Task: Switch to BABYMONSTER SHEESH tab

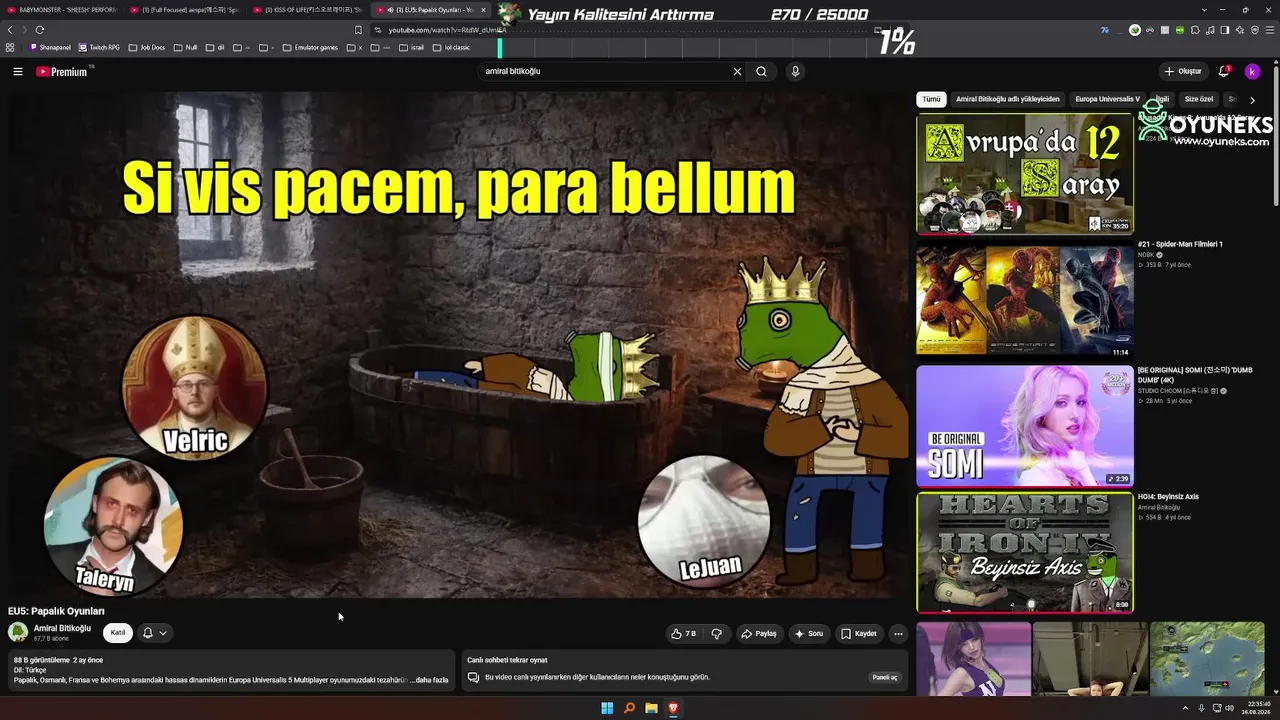Action: 62,10
